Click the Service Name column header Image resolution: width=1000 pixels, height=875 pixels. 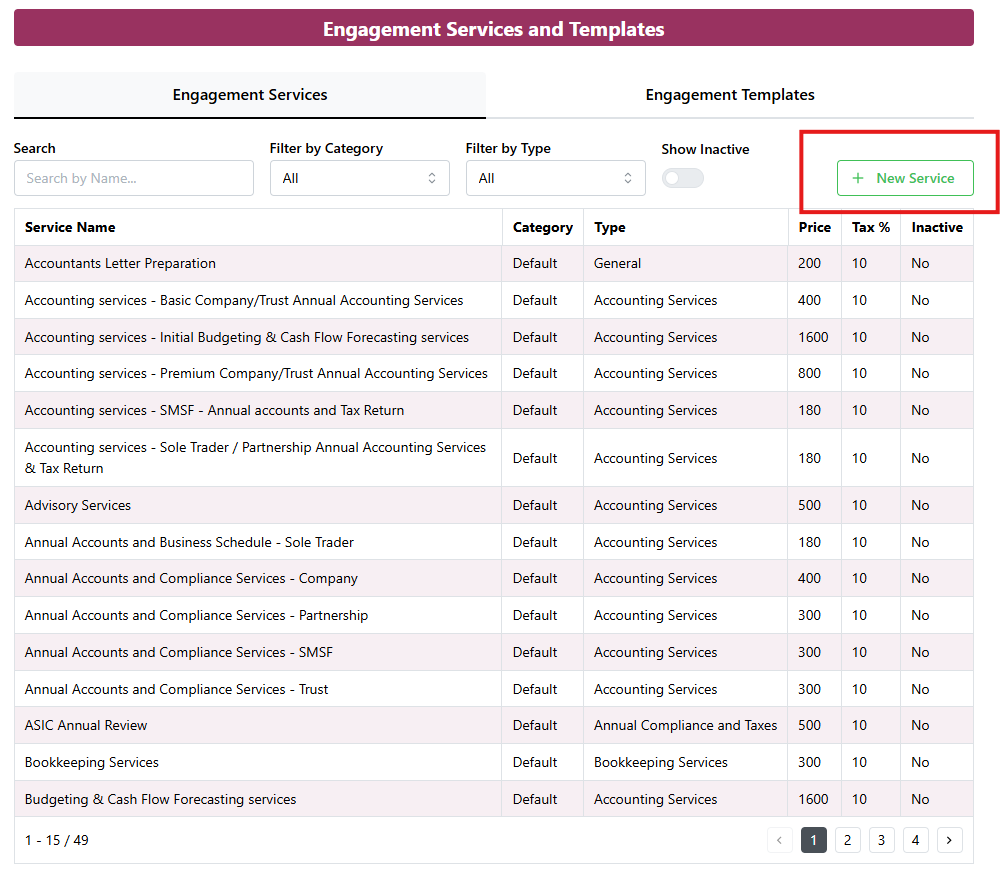click(70, 227)
